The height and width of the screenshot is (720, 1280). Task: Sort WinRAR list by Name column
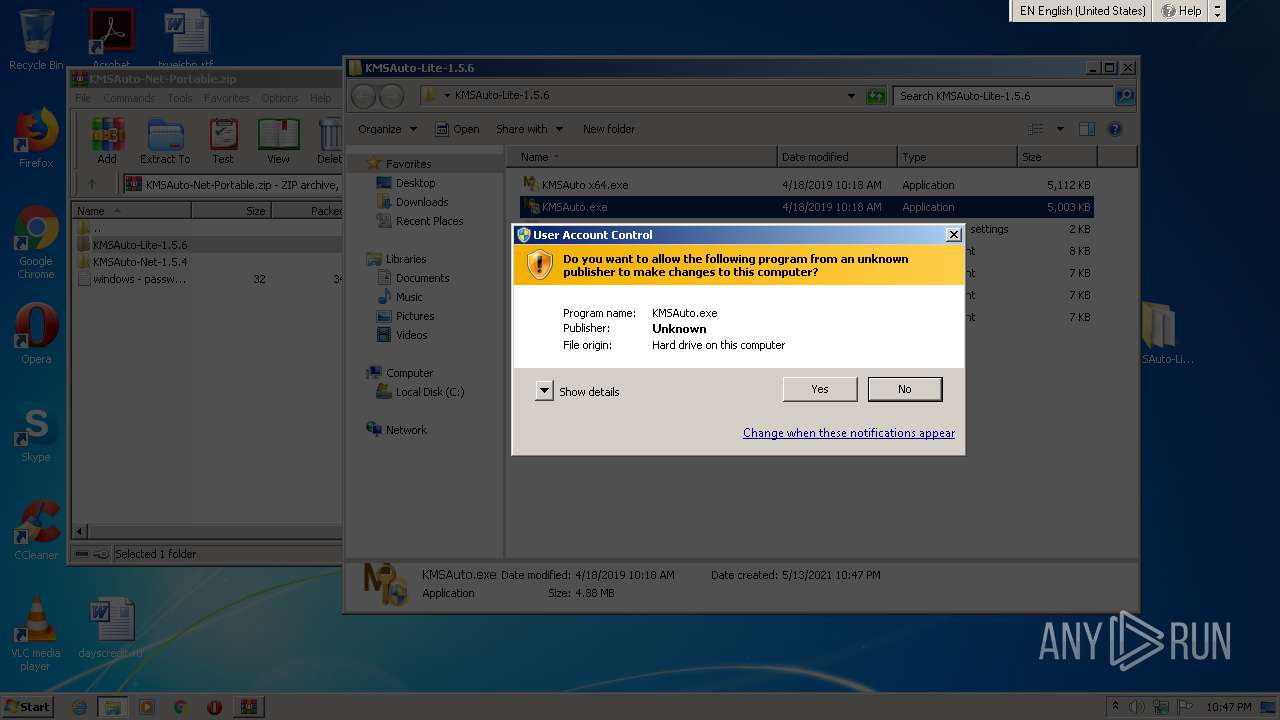coord(132,211)
